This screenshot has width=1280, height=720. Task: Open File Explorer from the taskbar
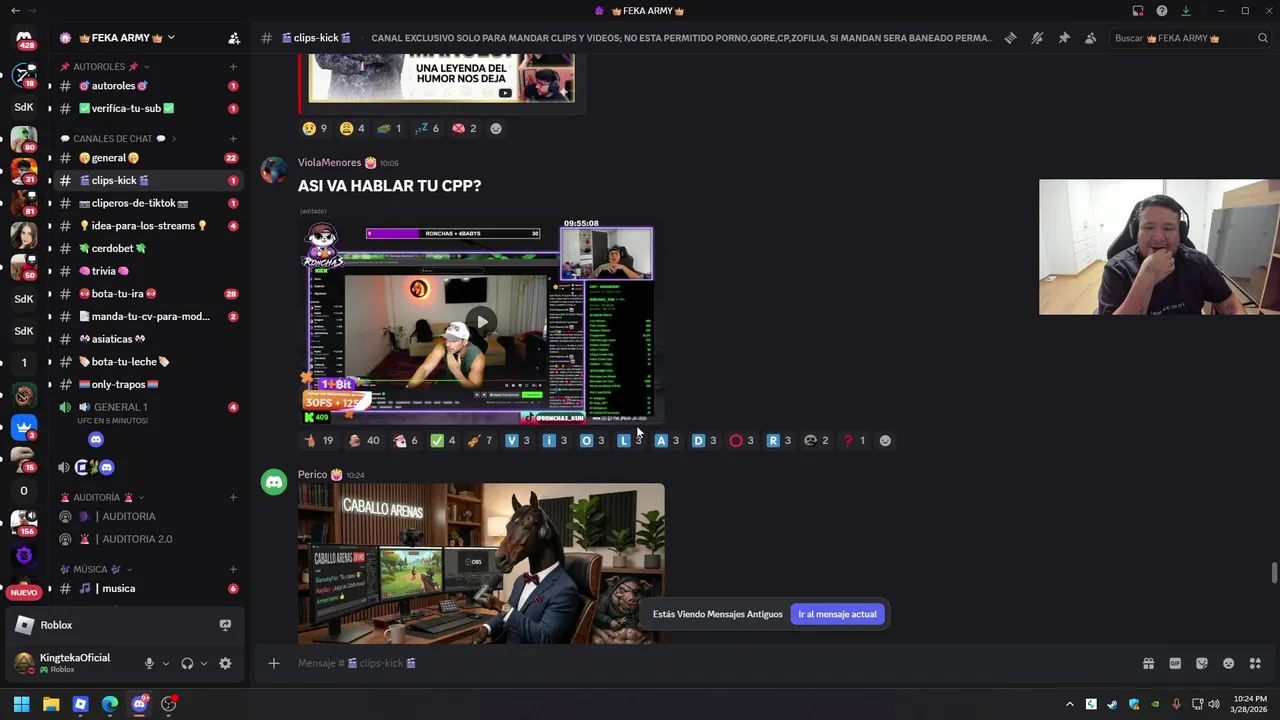click(x=51, y=704)
